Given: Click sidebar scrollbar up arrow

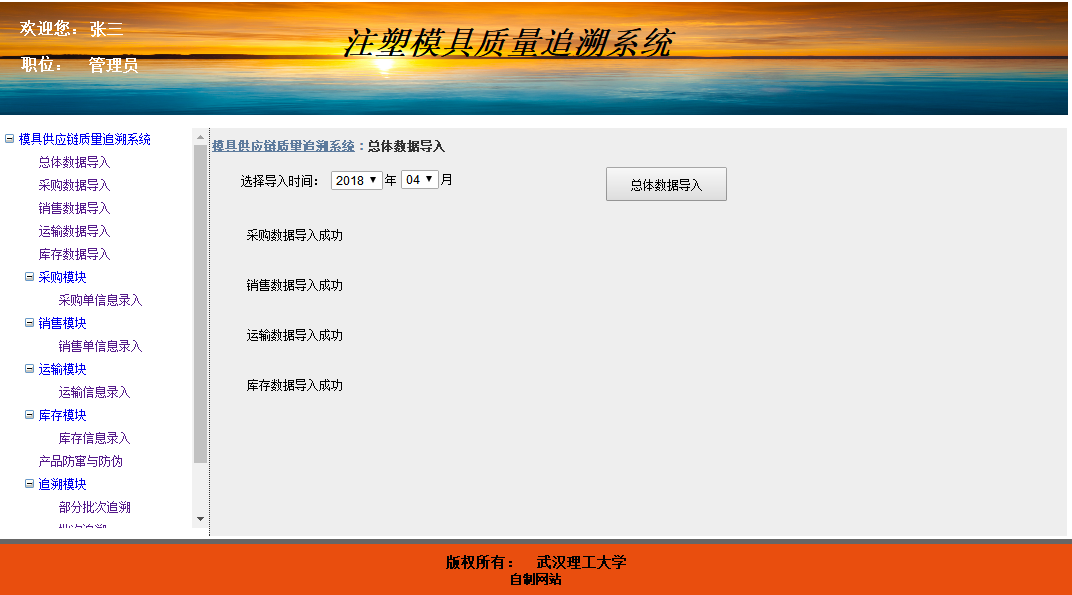Looking at the screenshot, I should [200, 137].
